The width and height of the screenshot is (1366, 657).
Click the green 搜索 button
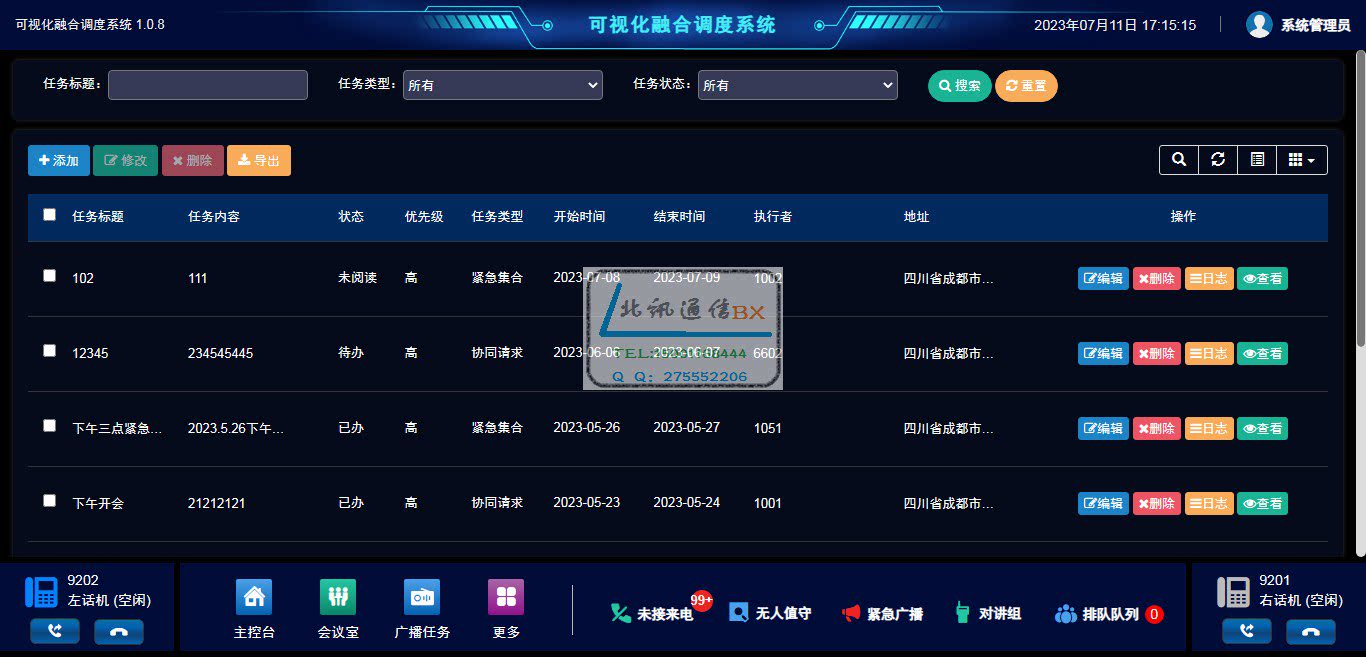click(959, 86)
